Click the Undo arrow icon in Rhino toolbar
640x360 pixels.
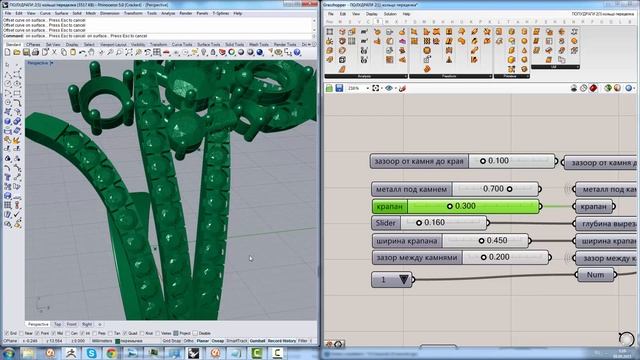tap(82, 52)
